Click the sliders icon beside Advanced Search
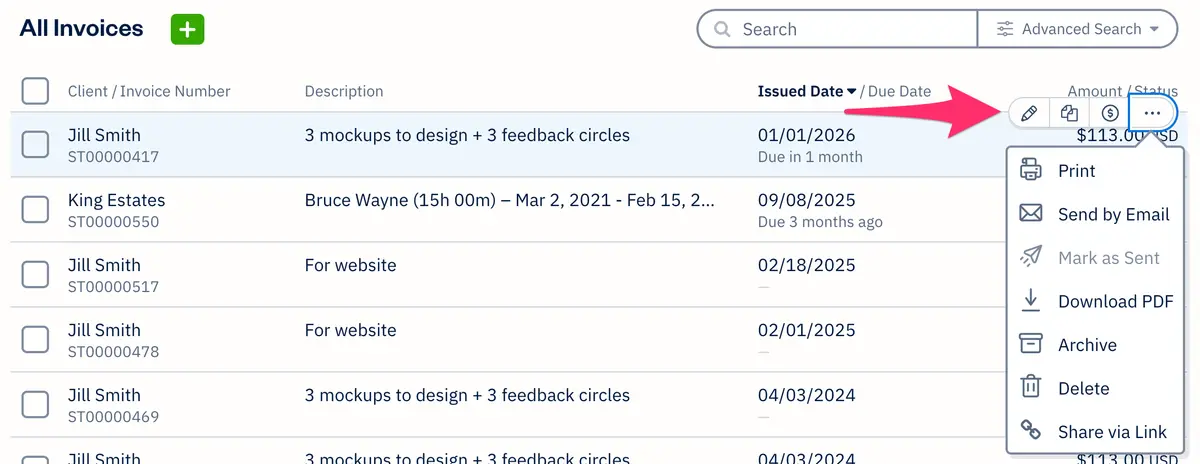 coord(1005,30)
